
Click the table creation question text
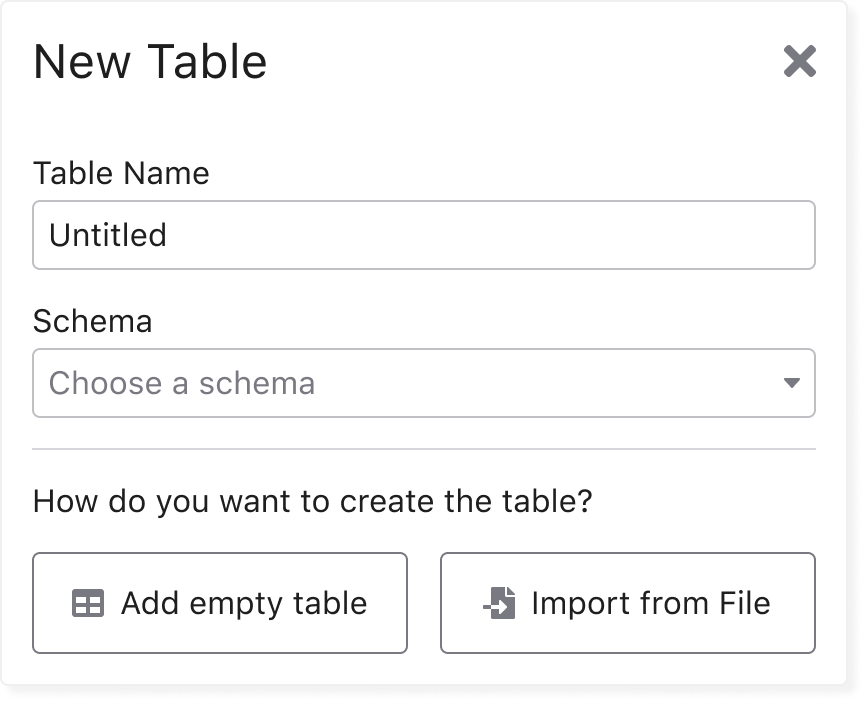pos(312,501)
